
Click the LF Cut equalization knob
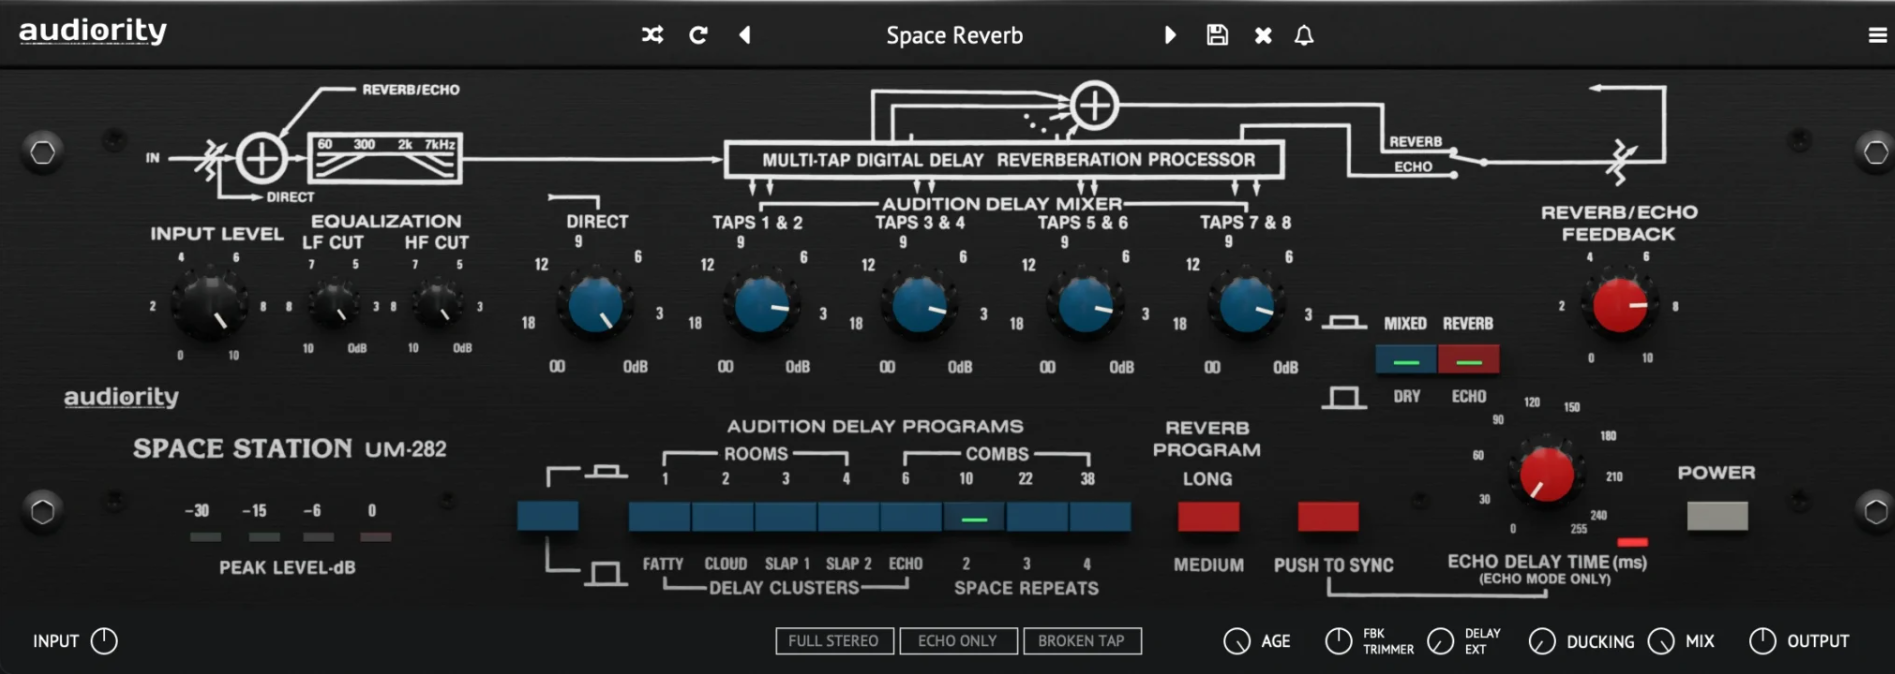click(333, 304)
